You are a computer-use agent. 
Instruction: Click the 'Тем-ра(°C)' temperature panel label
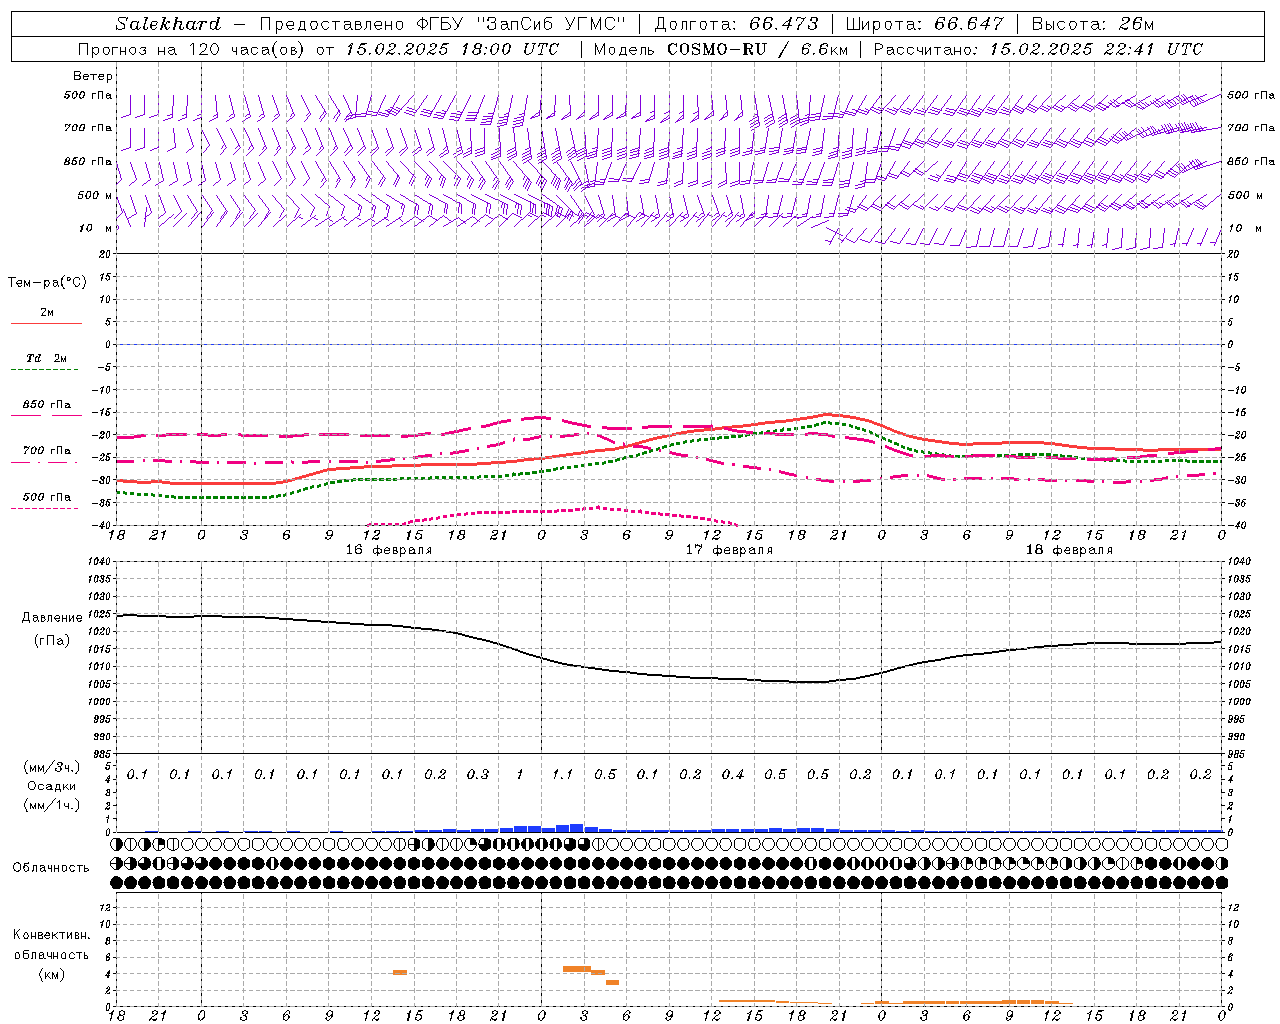[47, 283]
